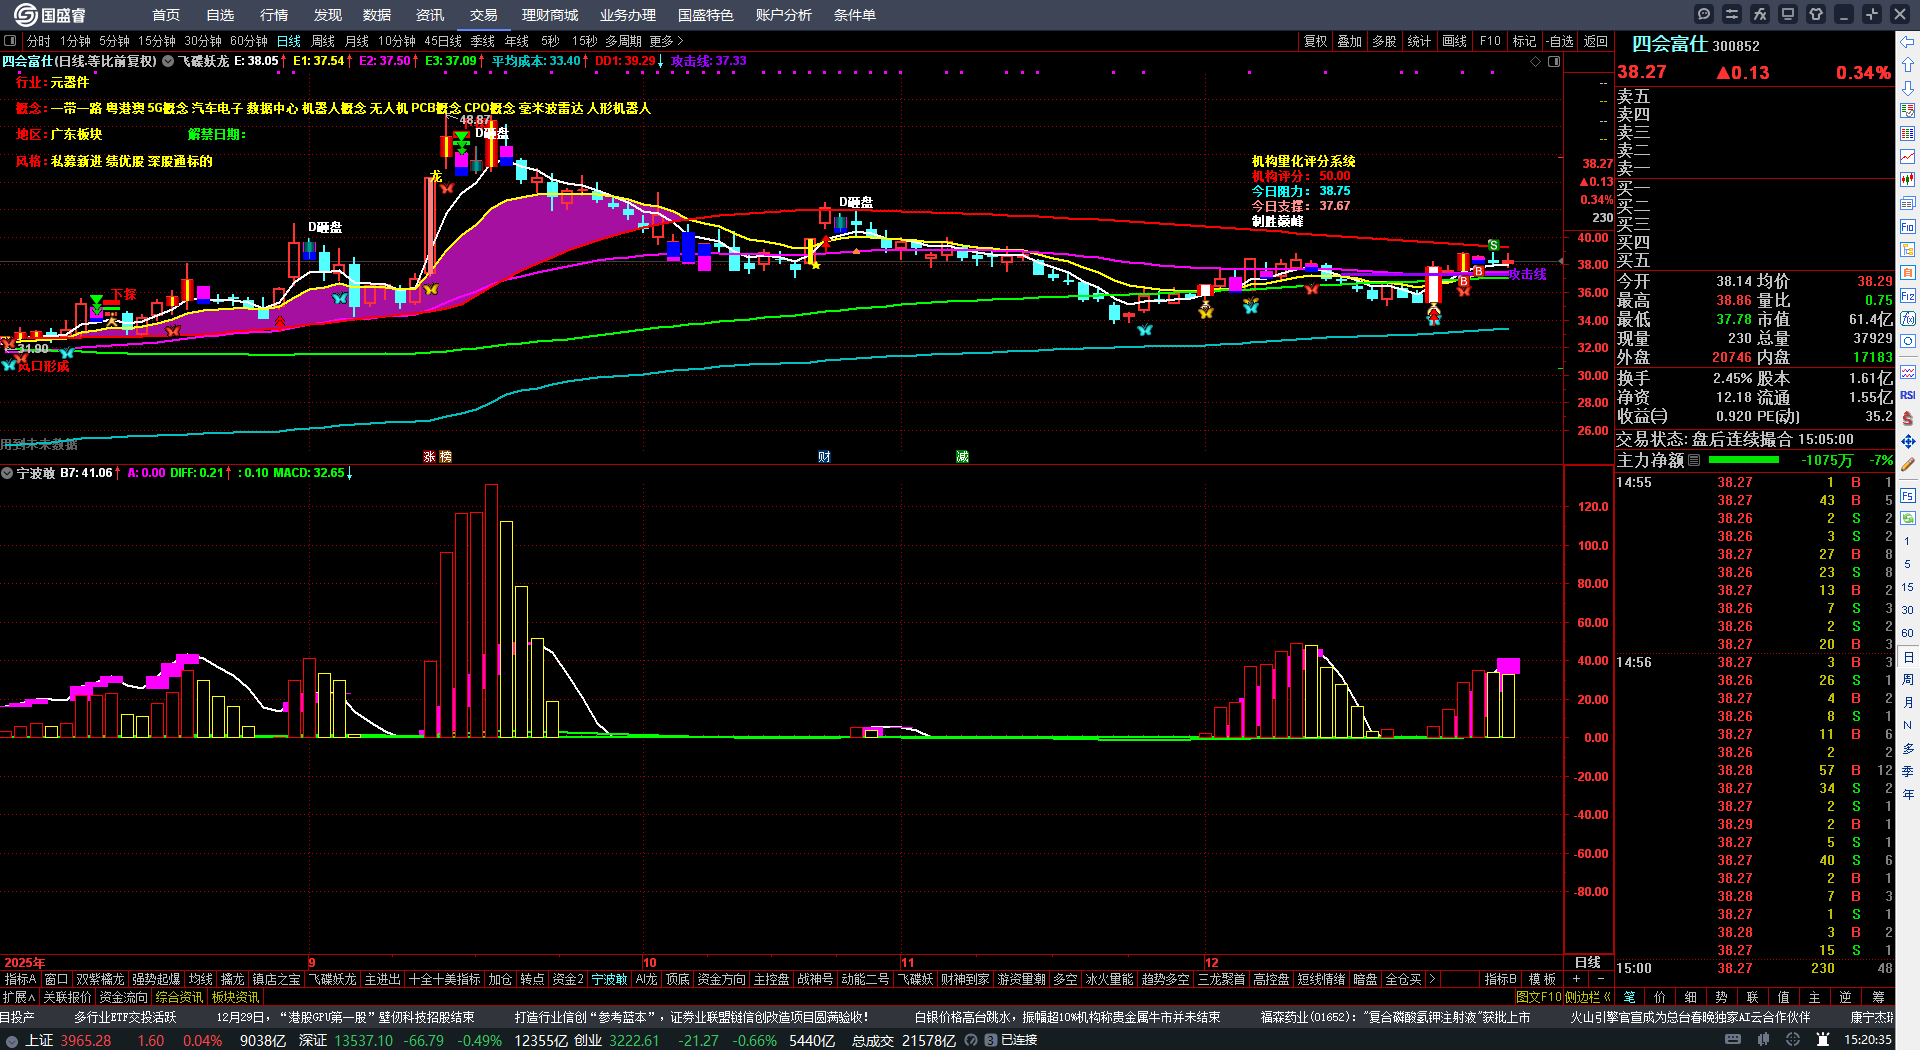The width and height of the screenshot is (1920, 1050).
Task: Click the 减 marker below the chart
Action: [x=962, y=457]
